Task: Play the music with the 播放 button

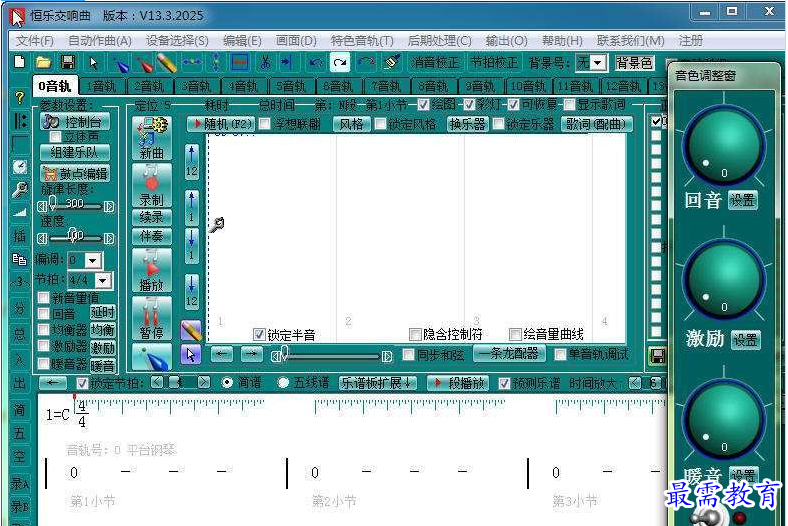Action: (x=152, y=270)
